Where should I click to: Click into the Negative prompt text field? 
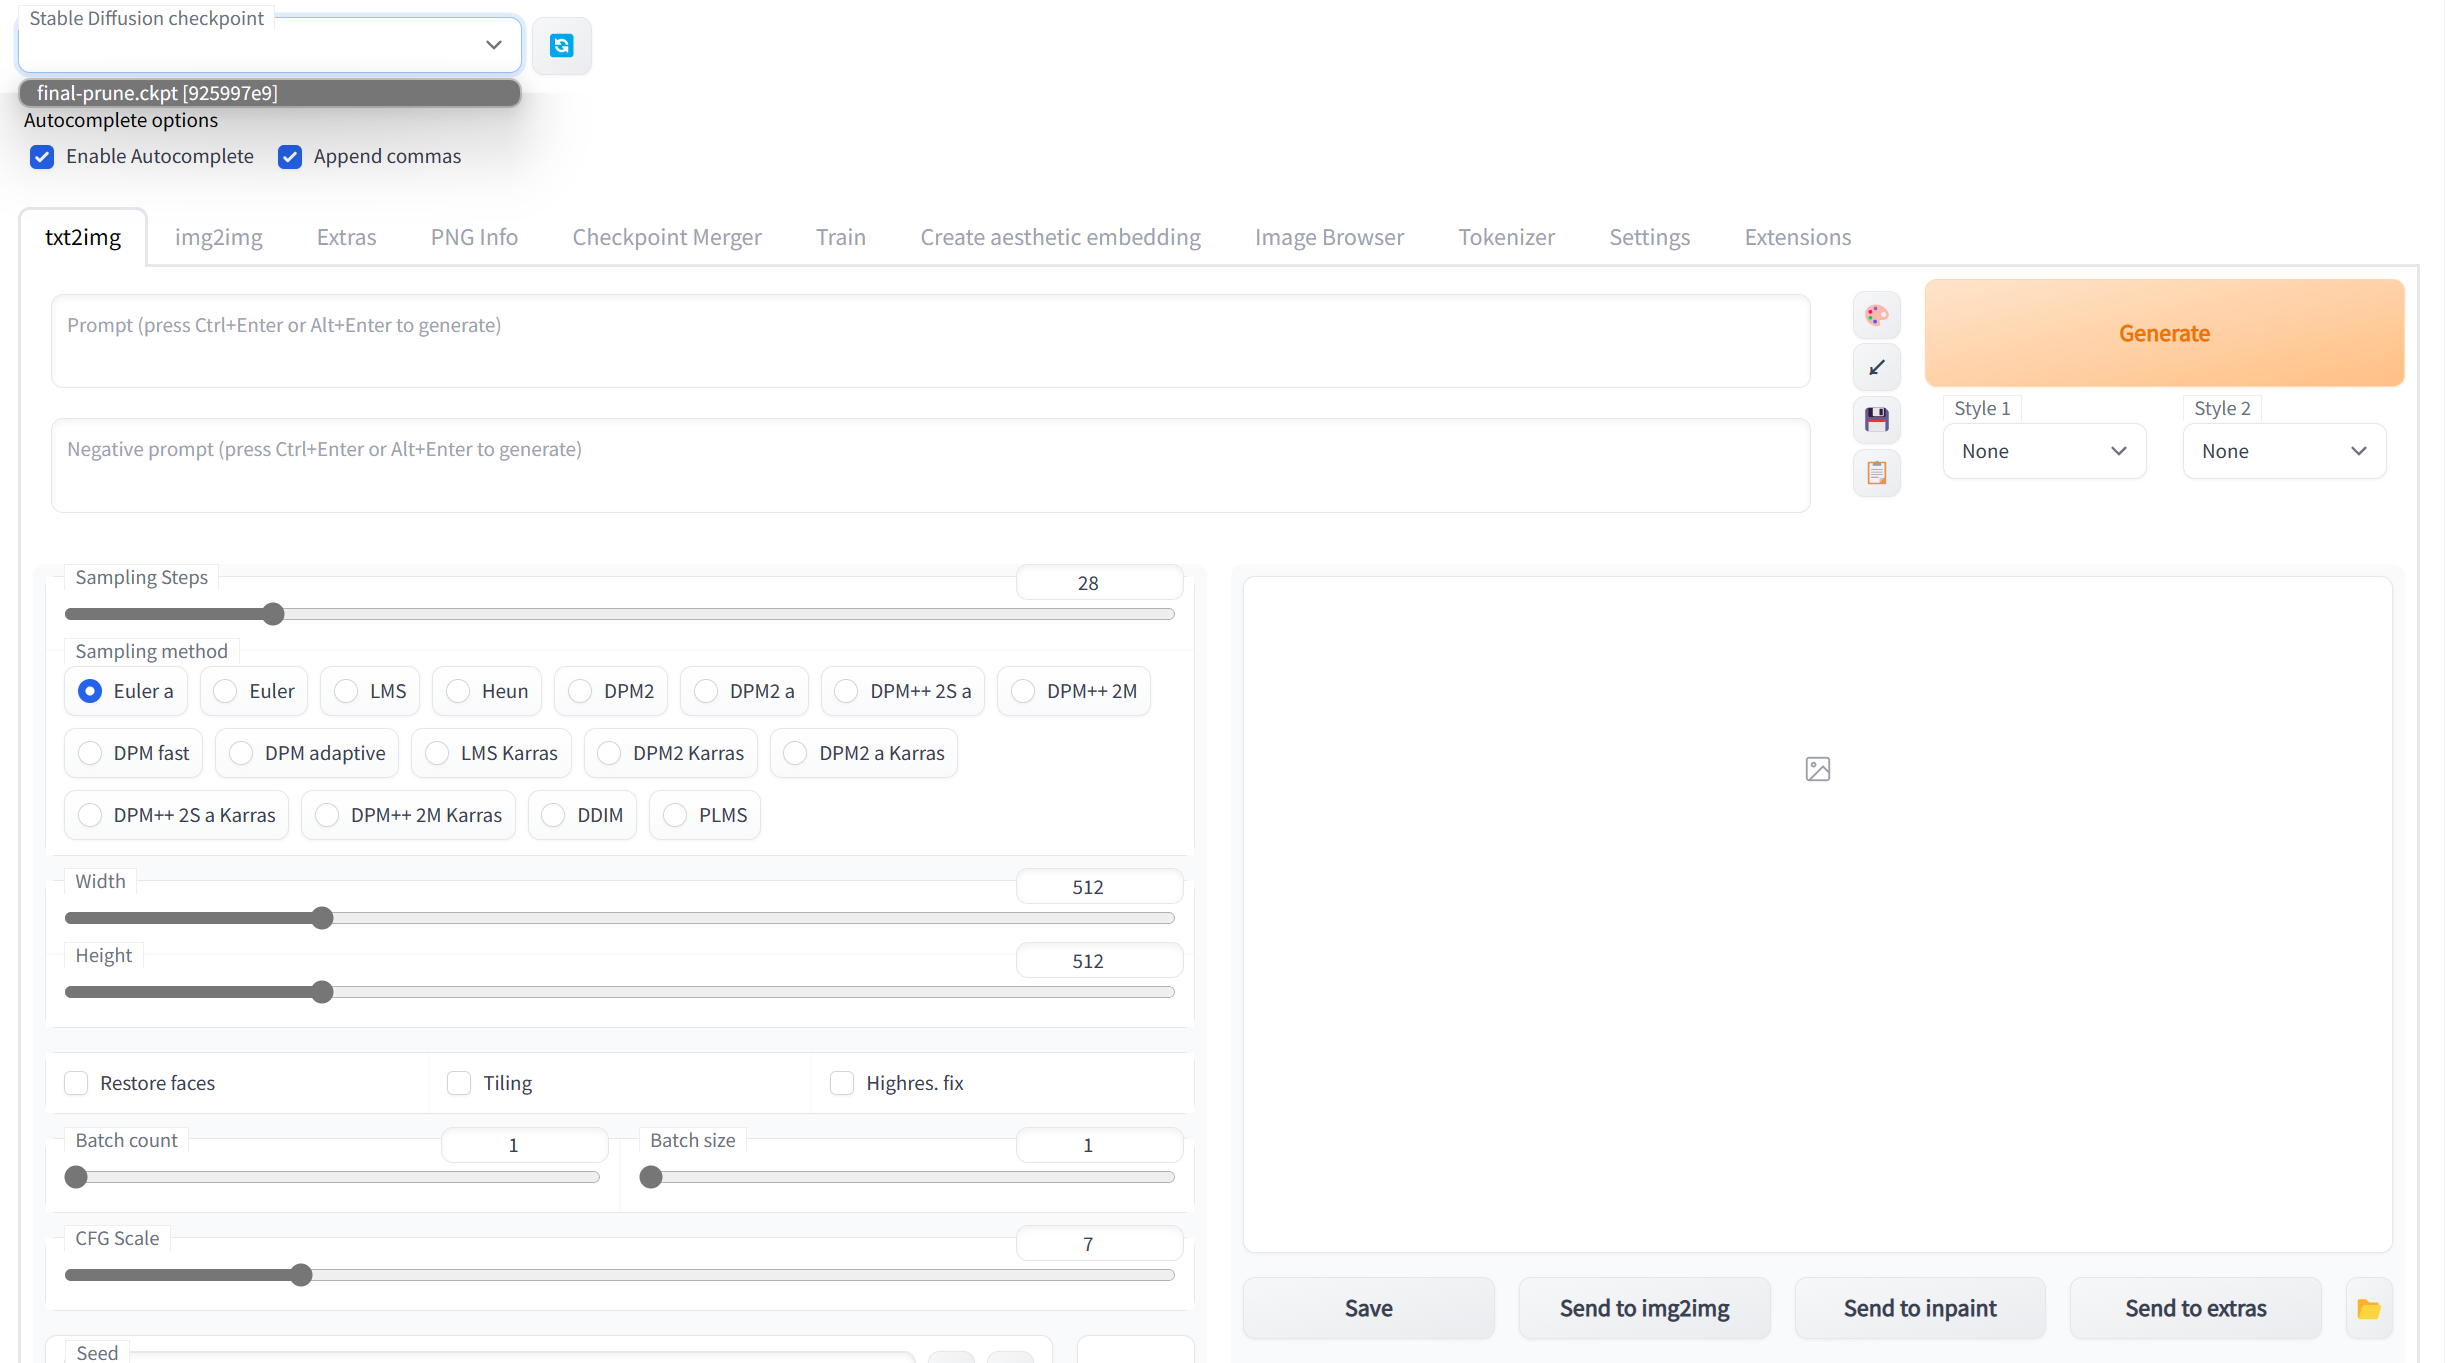click(930, 466)
